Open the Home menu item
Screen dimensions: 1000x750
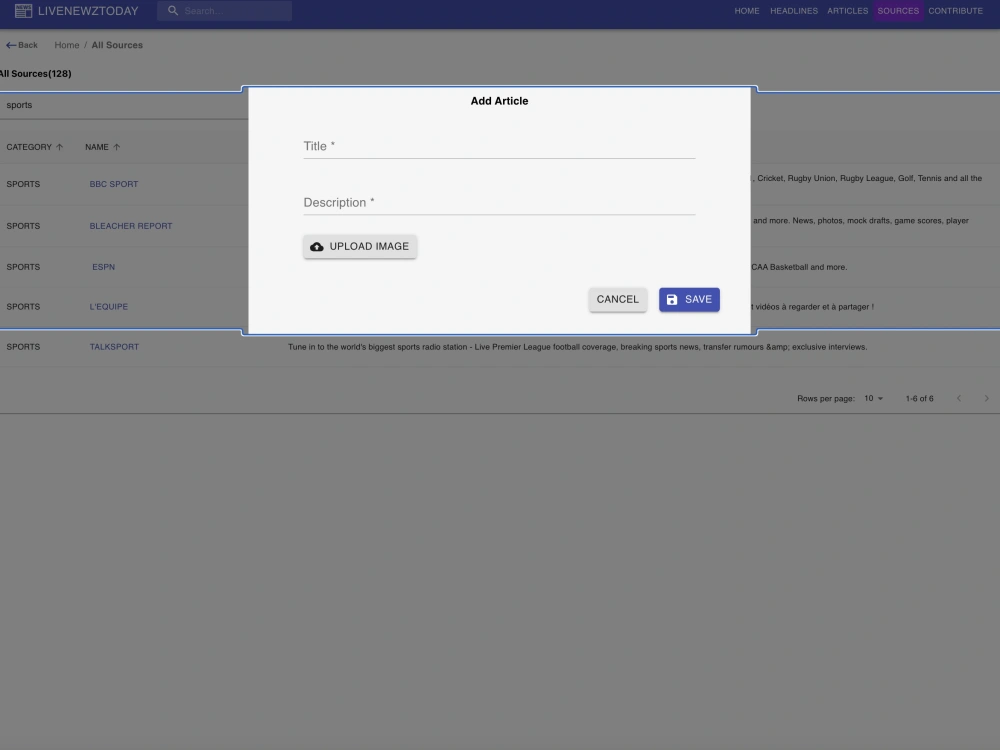747,11
